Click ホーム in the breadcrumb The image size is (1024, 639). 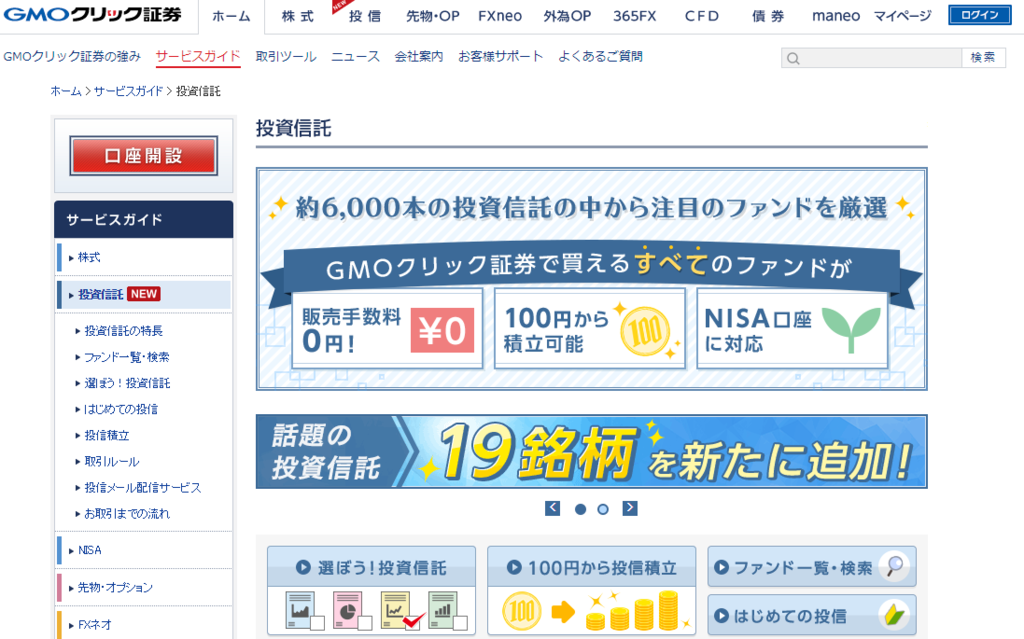tap(66, 91)
